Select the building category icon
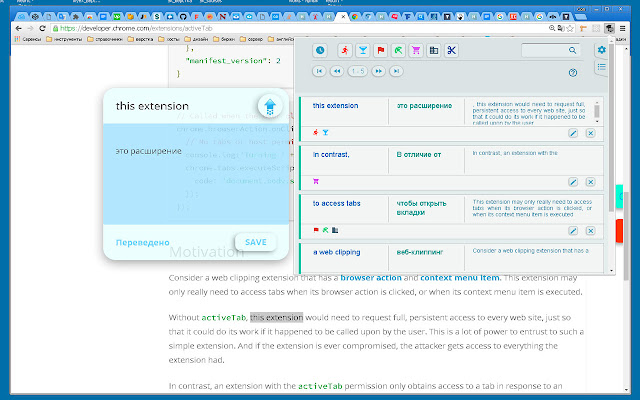The width and height of the screenshot is (640, 400). point(434,51)
